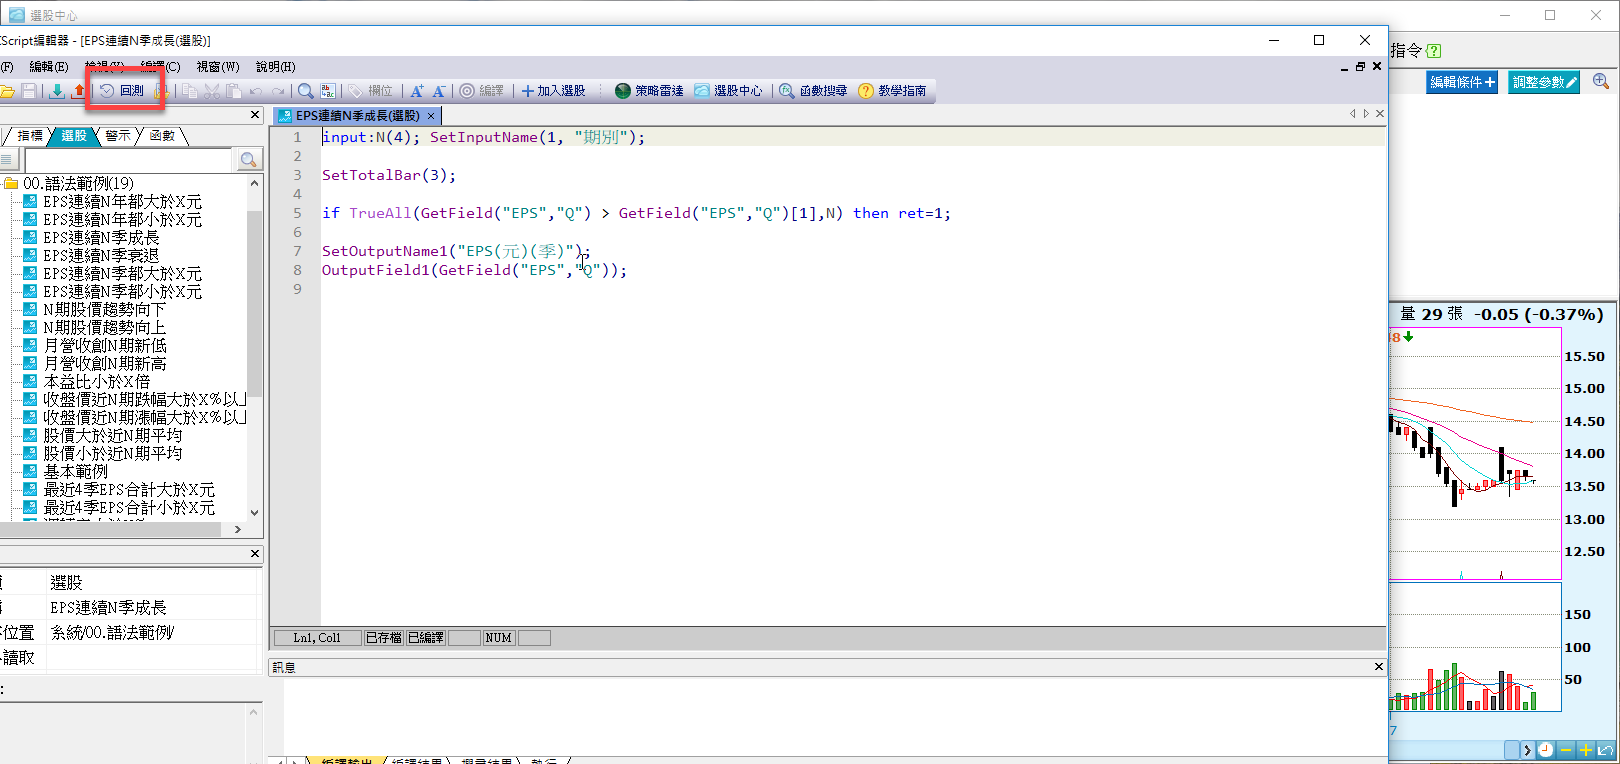Open 選股中心 from the toolbar
Viewport: 1620px width, 764px height.
click(x=728, y=91)
